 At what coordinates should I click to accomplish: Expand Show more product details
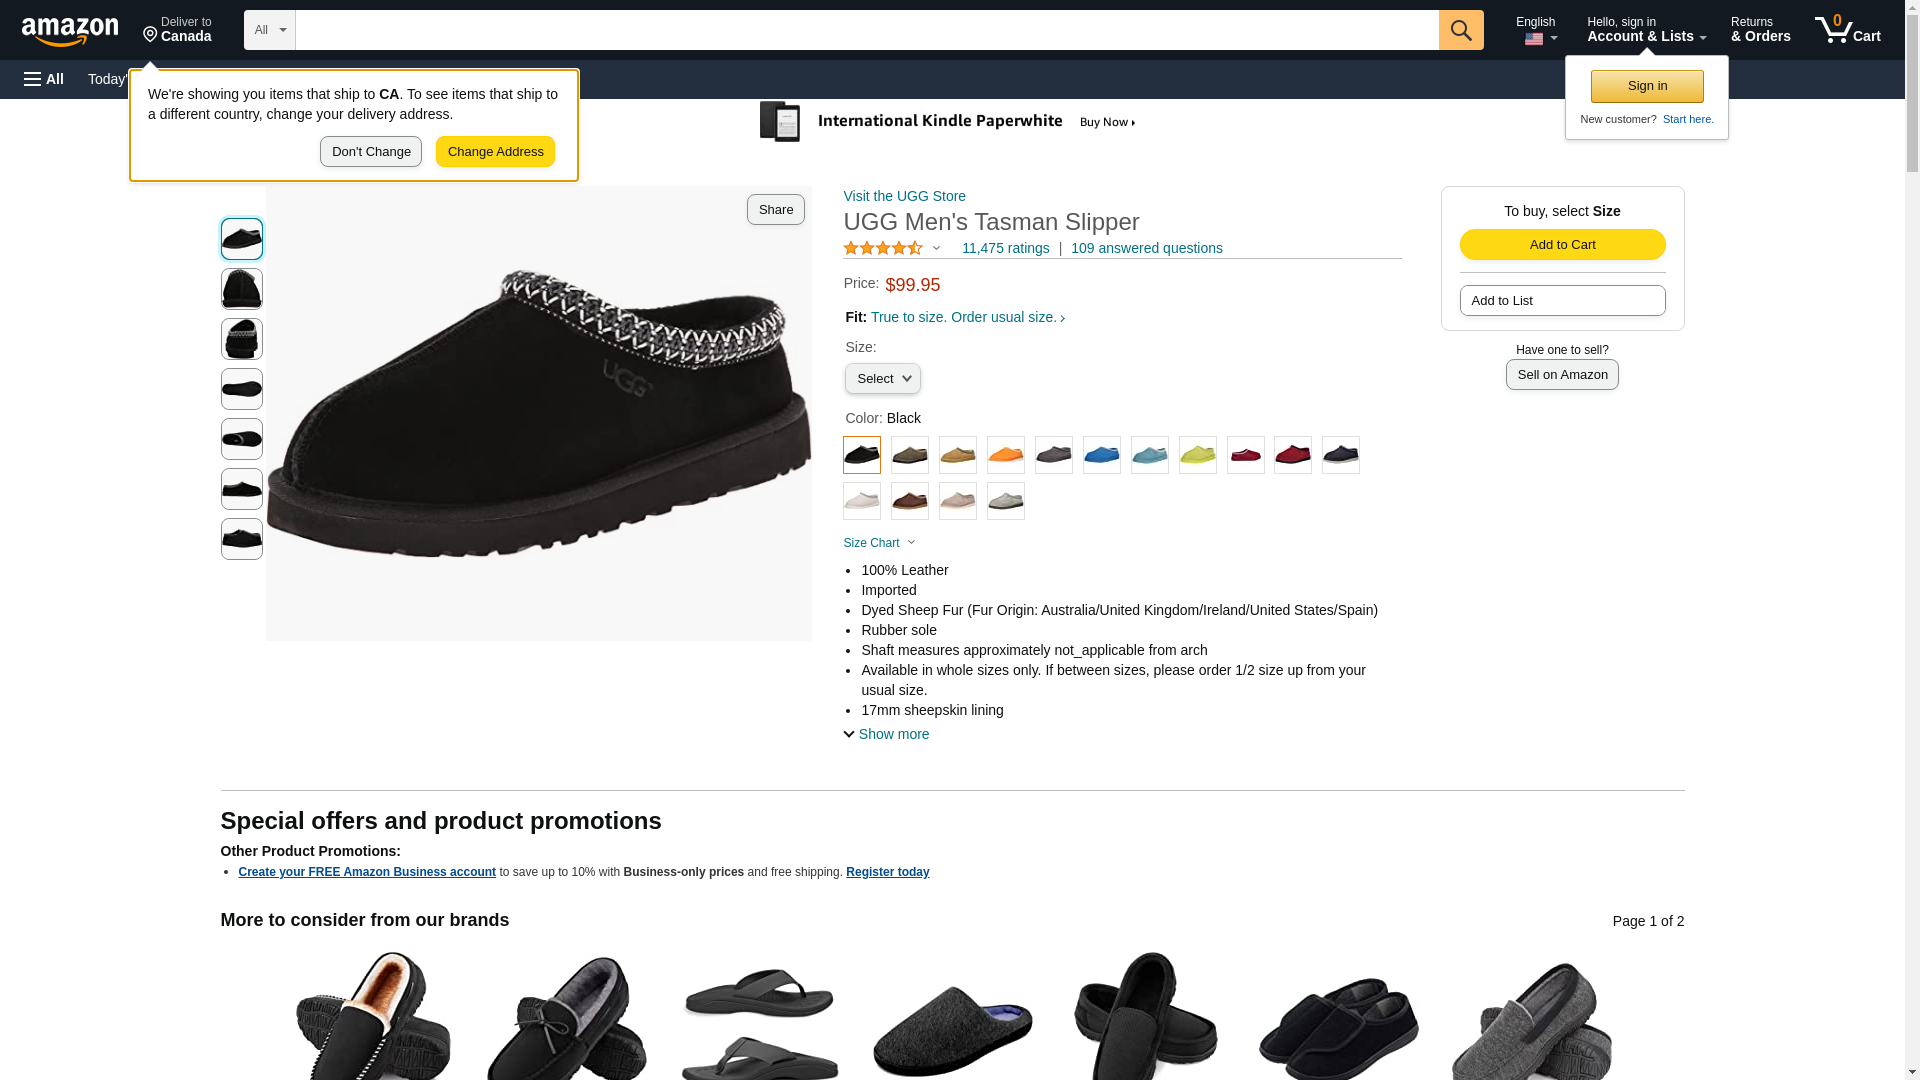pos(886,734)
